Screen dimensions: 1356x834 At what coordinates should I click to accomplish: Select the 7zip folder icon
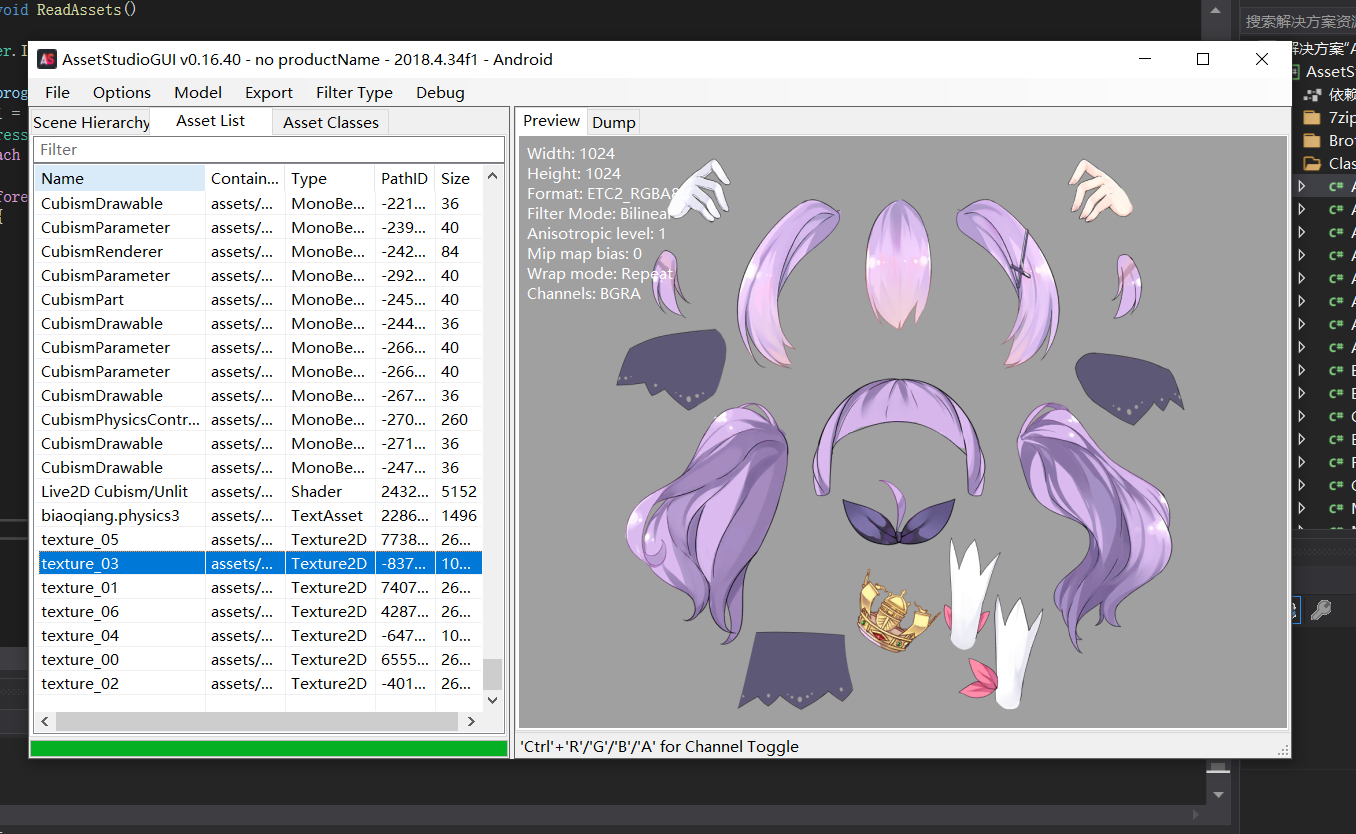[1312, 117]
